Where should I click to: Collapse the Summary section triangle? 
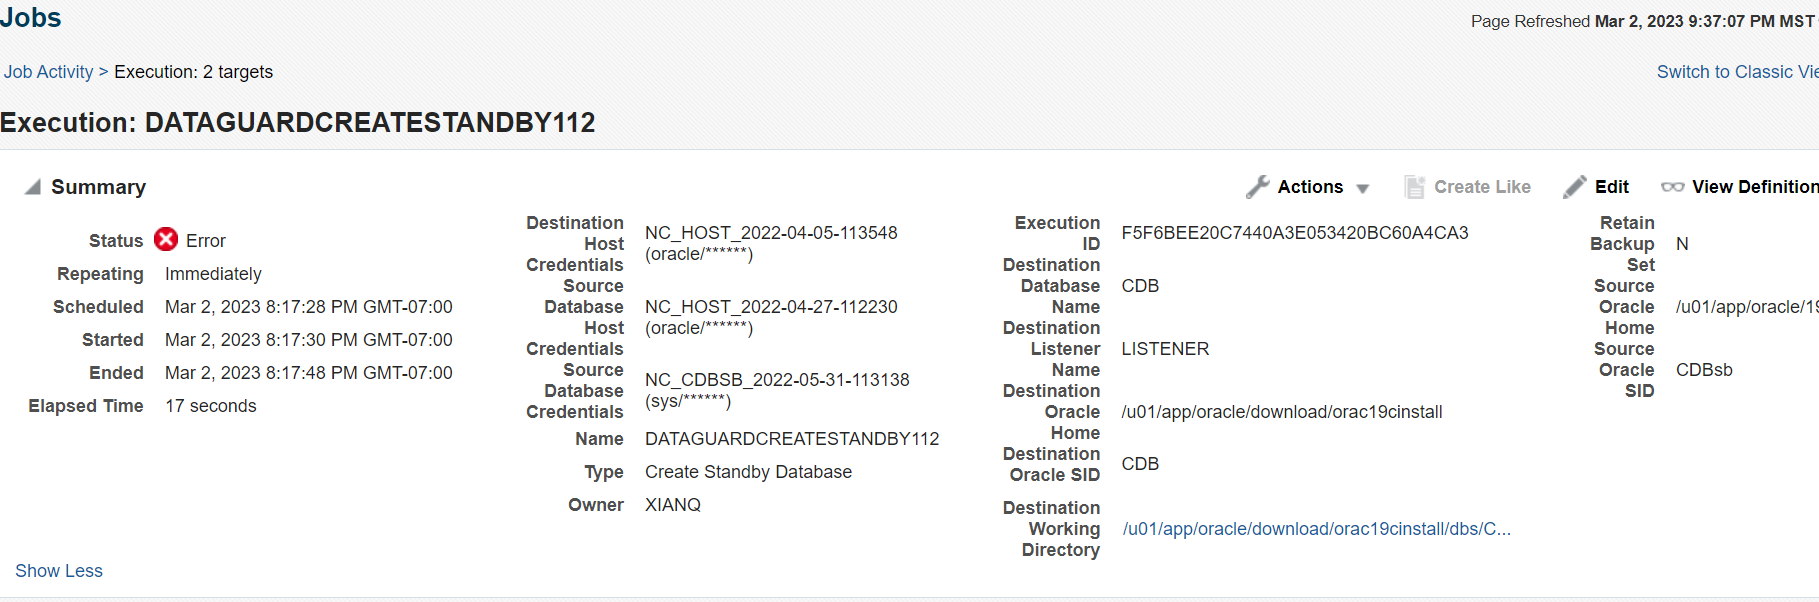[33, 187]
